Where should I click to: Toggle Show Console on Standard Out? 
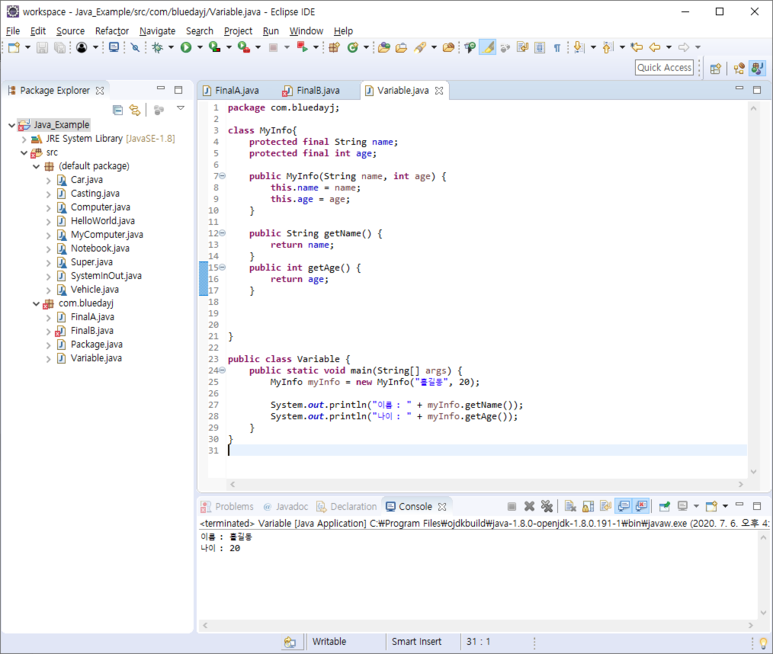click(624, 506)
